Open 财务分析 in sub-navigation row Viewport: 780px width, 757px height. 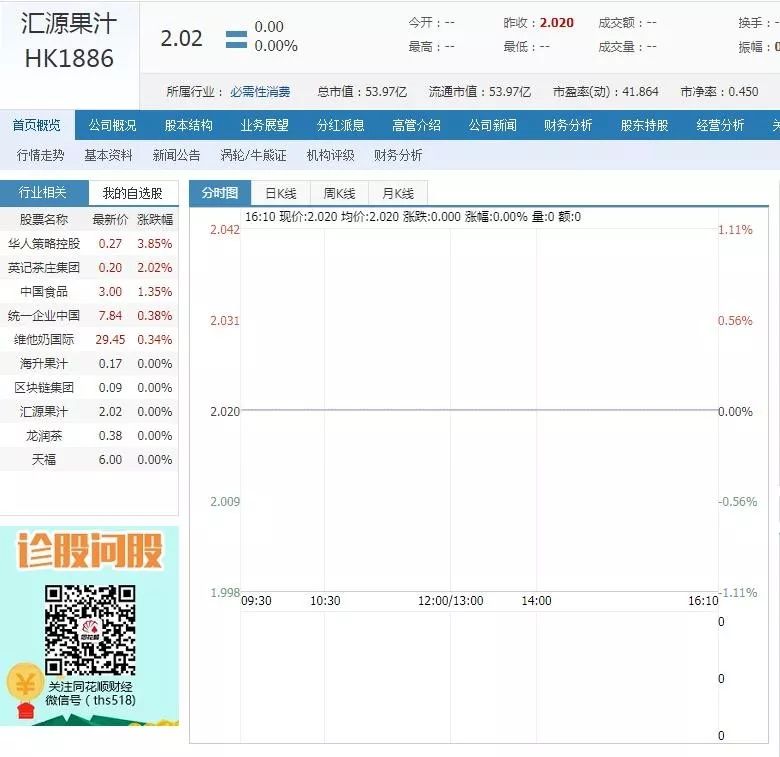pyautogui.click(x=398, y=155)
